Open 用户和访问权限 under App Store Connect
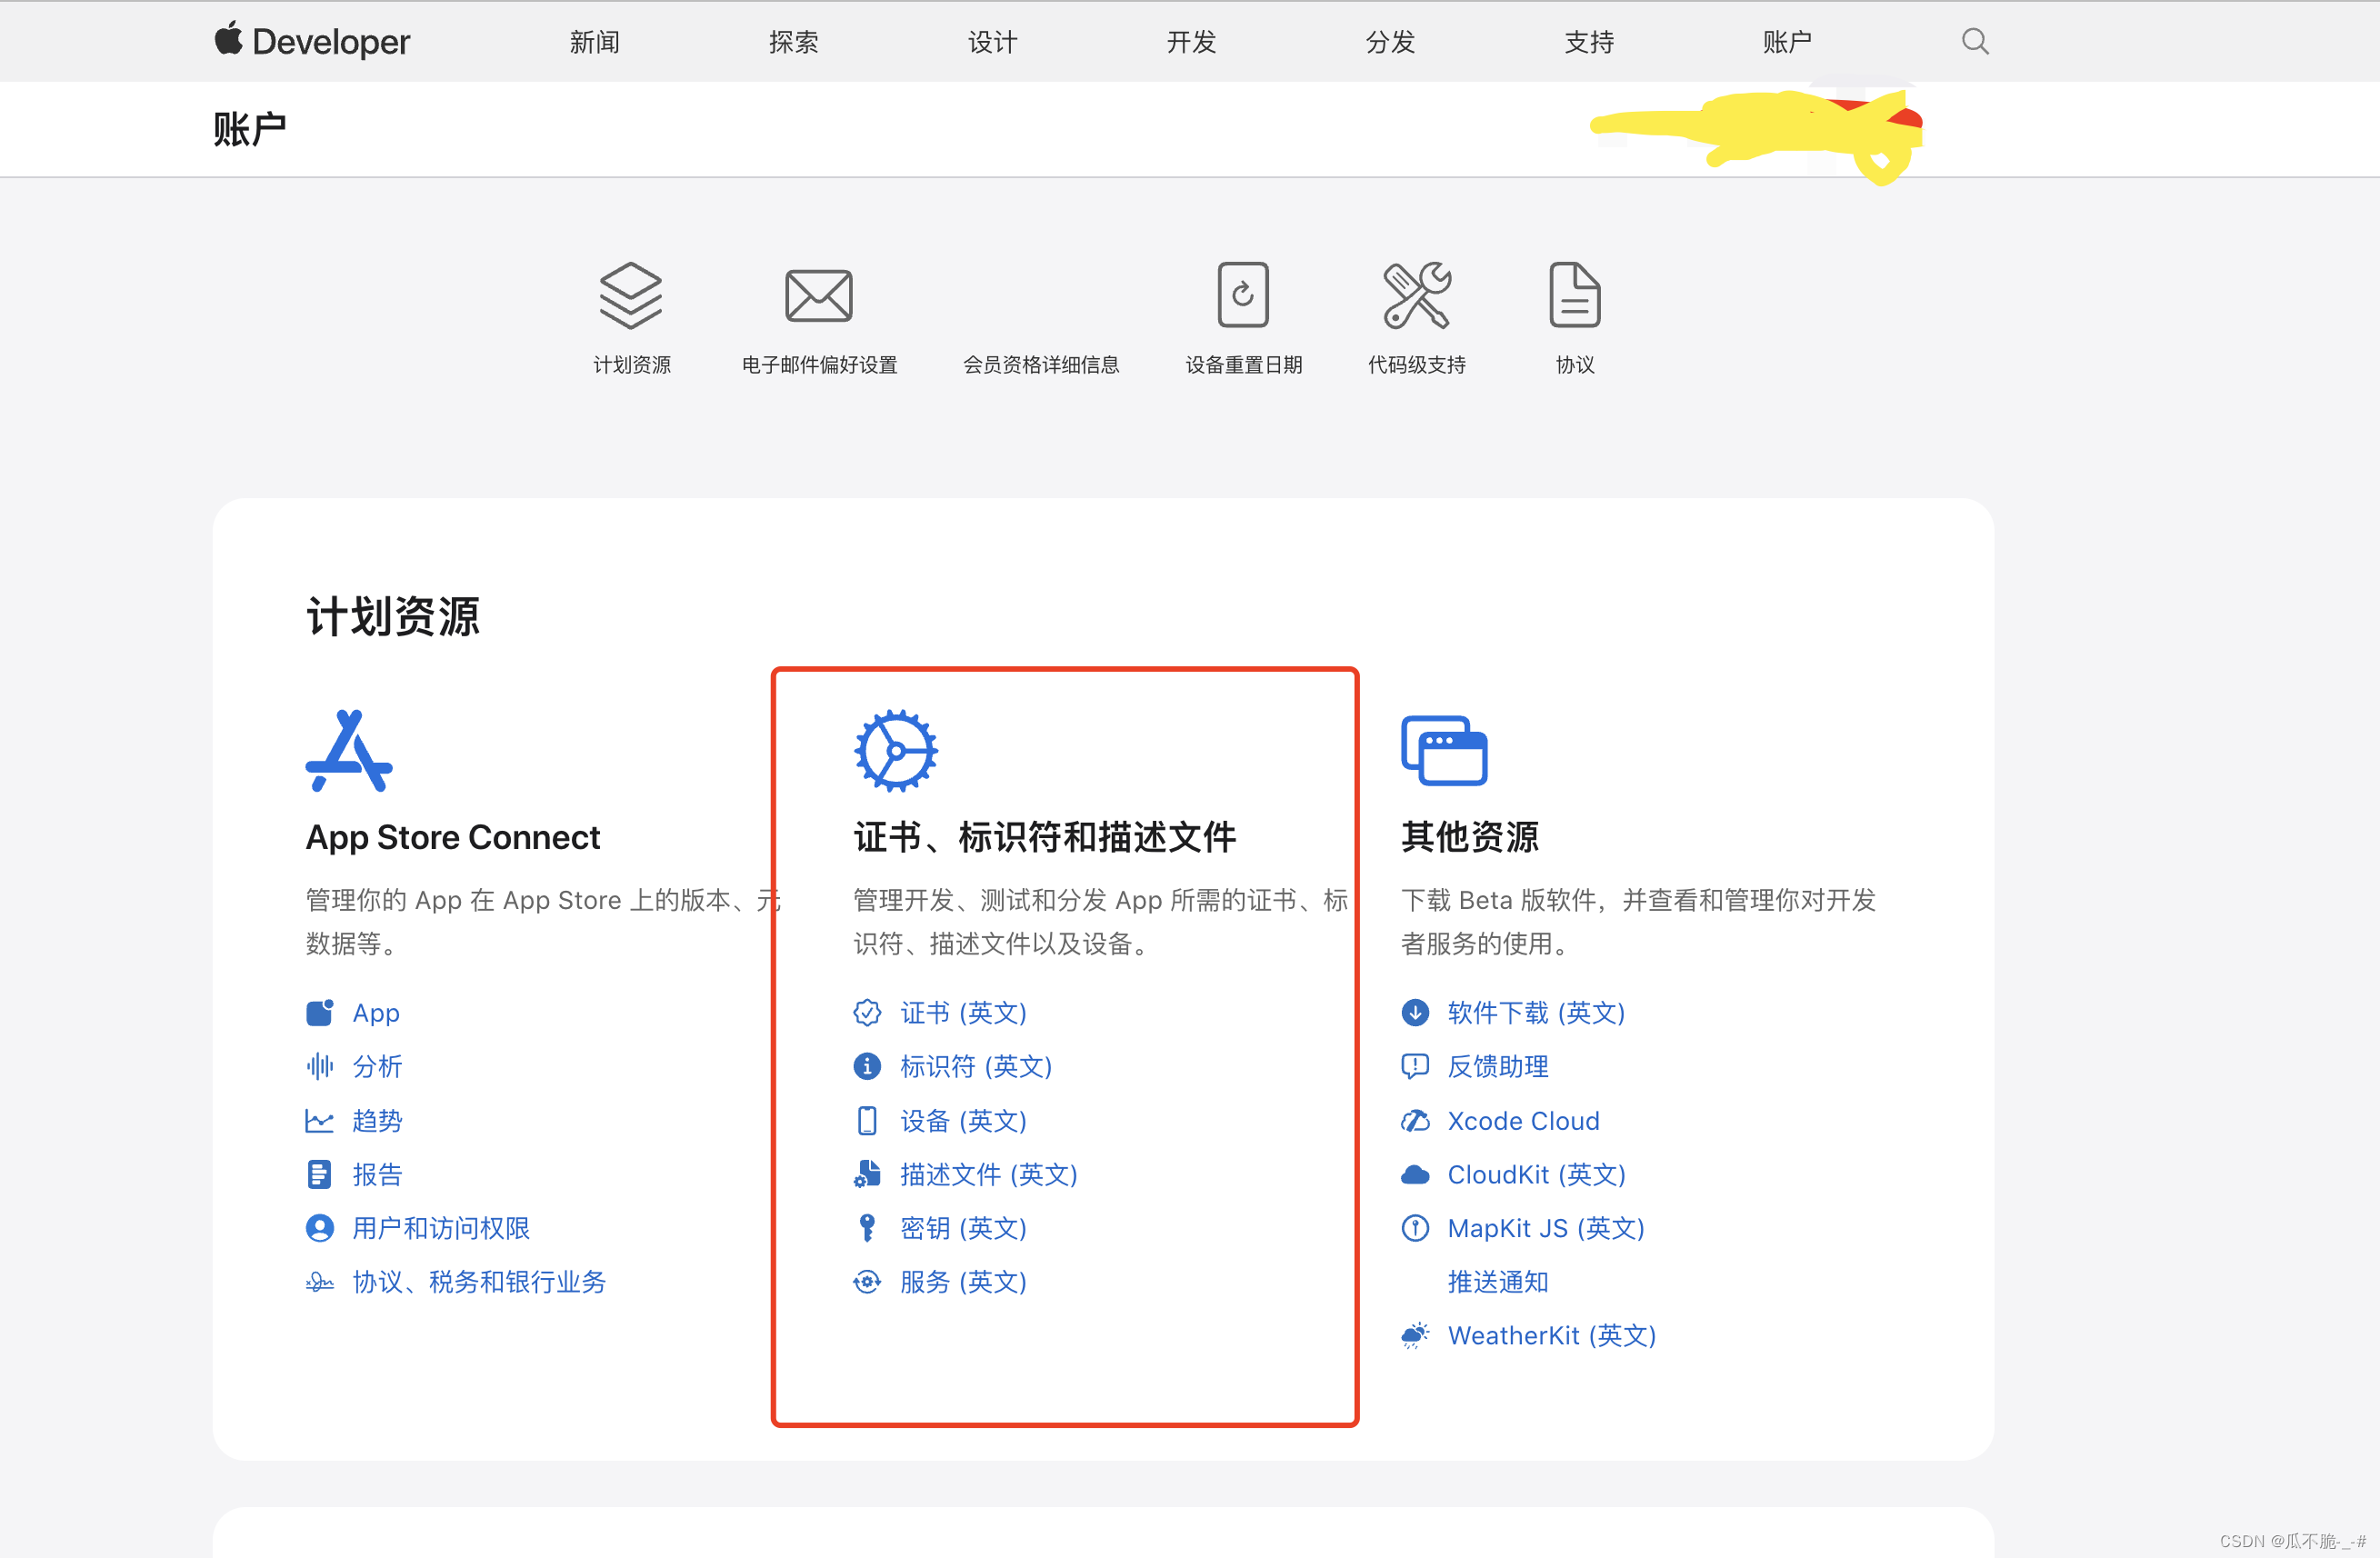This screenshot has width=2380, height=1558. [441, 1228]
